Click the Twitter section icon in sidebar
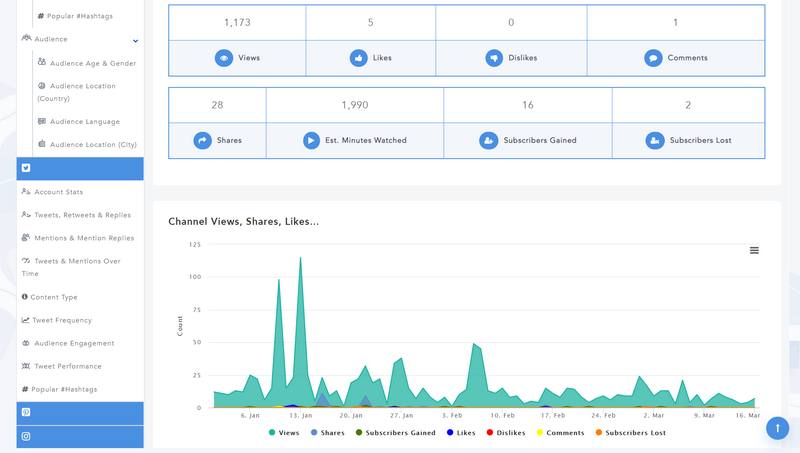Viewport: 800px width, 453px height. (x=26, y=168)
